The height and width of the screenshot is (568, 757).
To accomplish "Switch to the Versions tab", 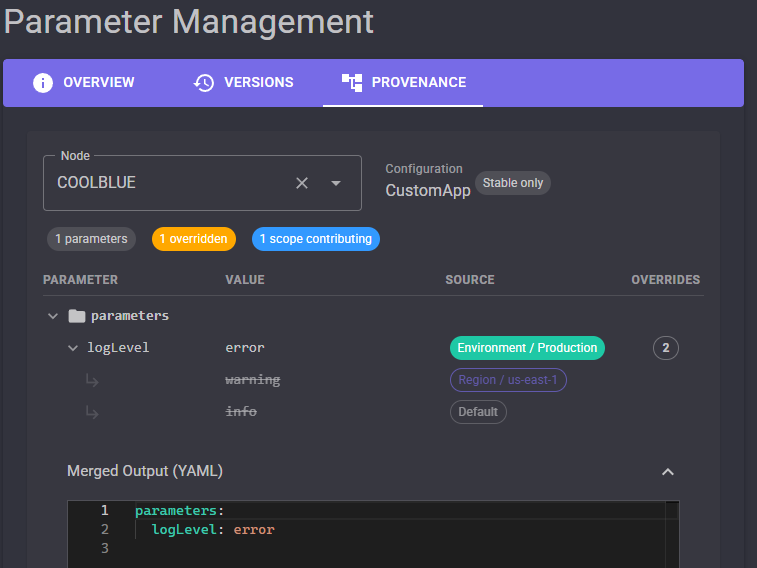I will [243, 83].
